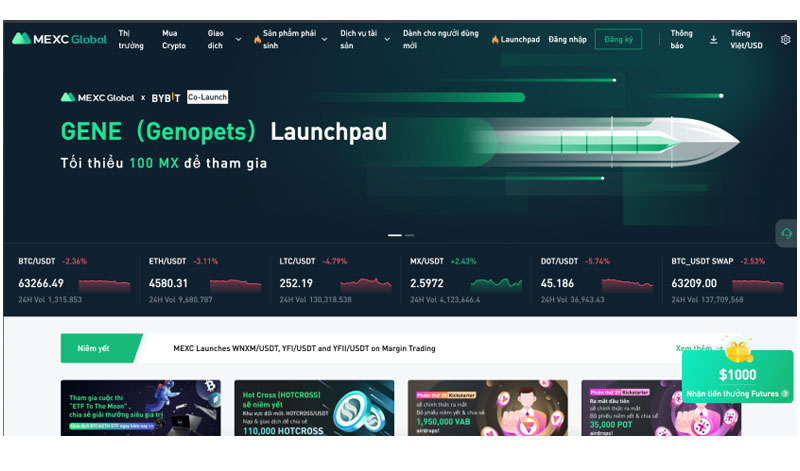Select the second banner carousel indicator
This screenshot has height=471, width=800.
point(410,235)
